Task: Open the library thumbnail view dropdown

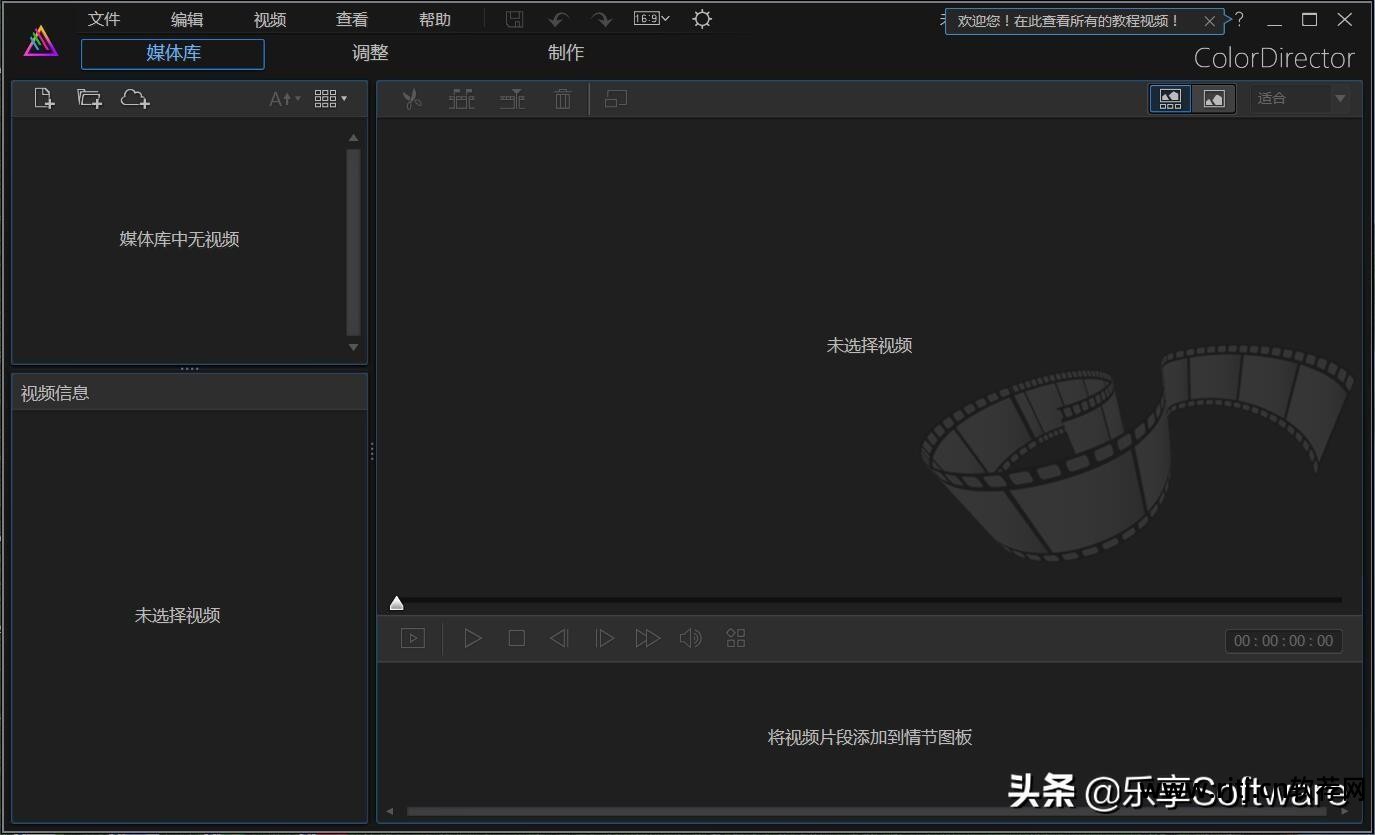Action: click(x=331, y=98)
